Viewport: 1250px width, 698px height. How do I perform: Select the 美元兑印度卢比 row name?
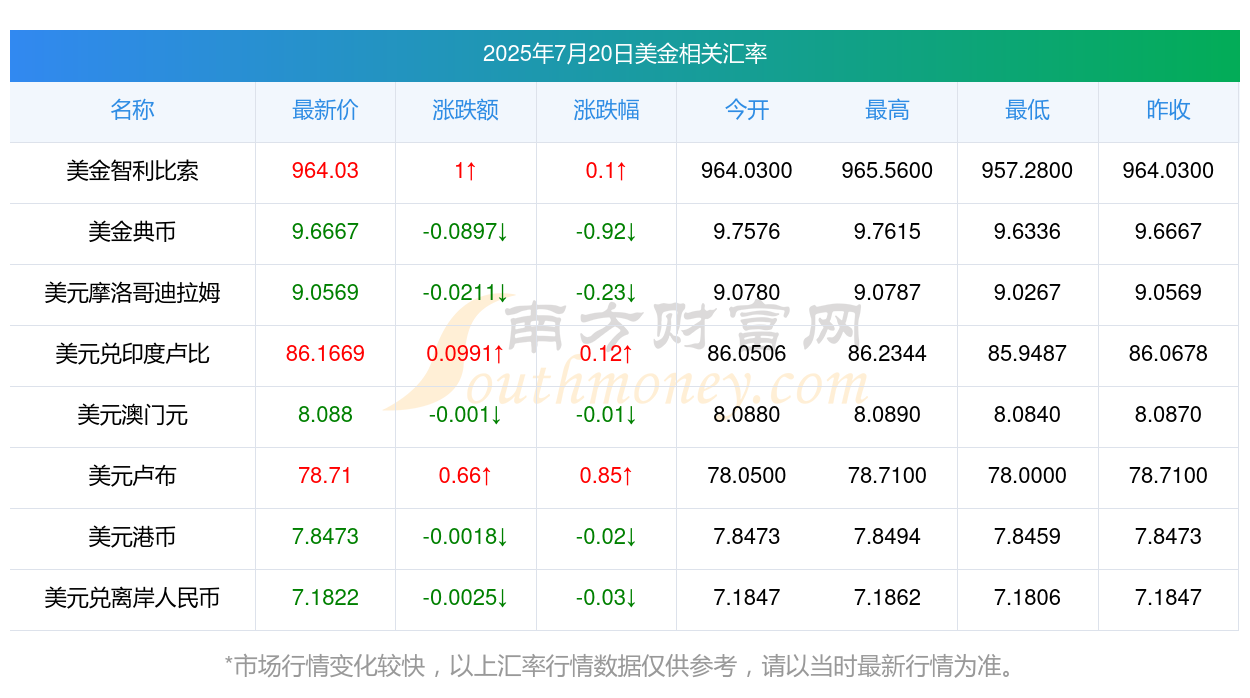pos(132,354)
